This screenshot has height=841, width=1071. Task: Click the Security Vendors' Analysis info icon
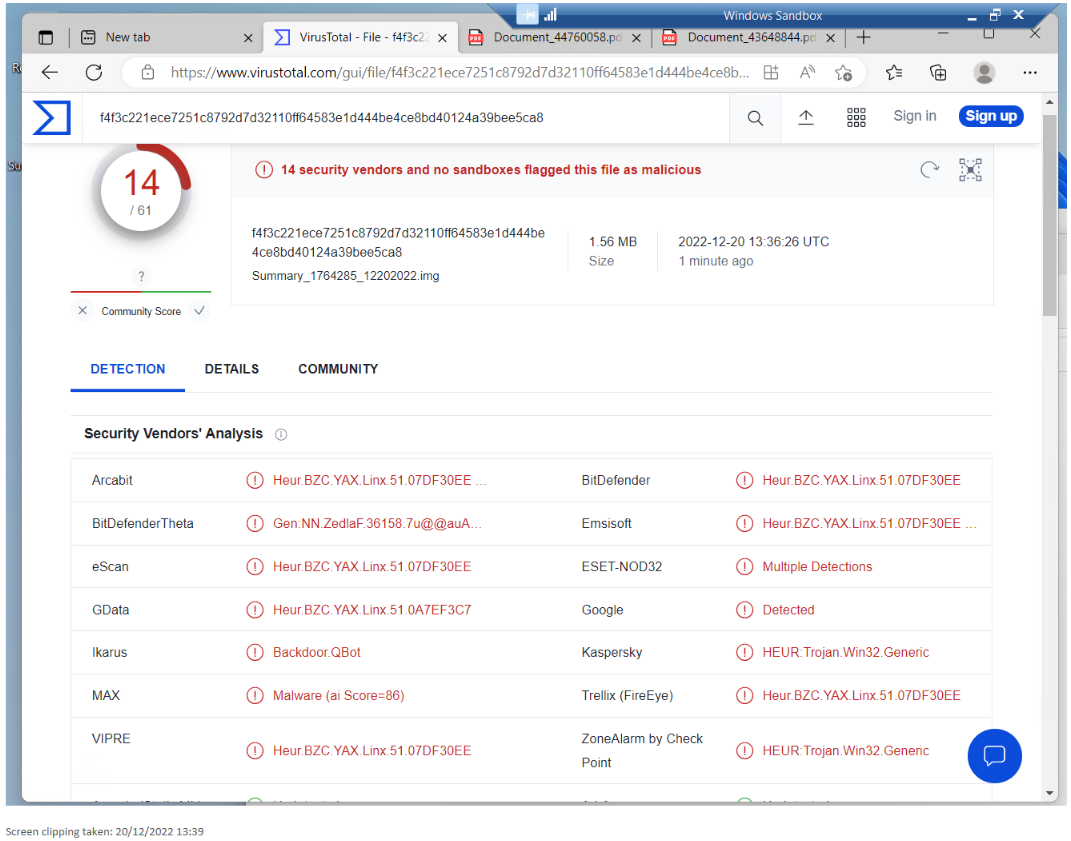pos(281,435)
